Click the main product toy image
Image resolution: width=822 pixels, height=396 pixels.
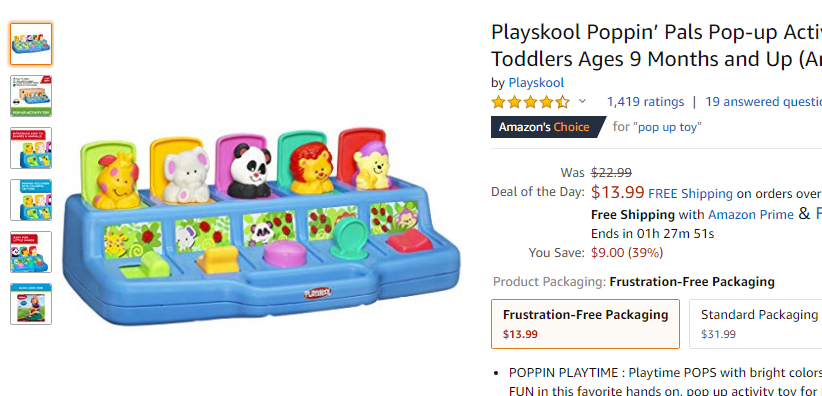(261, 226)
